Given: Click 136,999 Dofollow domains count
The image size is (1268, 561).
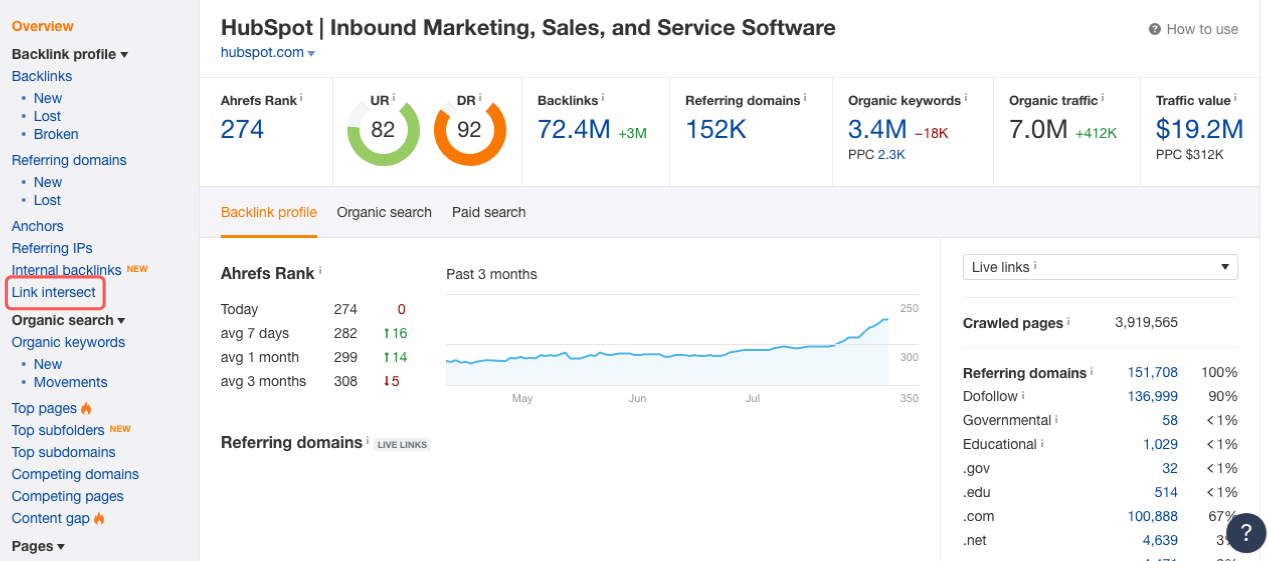Looking at the screenshot, I should [1153, 396].
